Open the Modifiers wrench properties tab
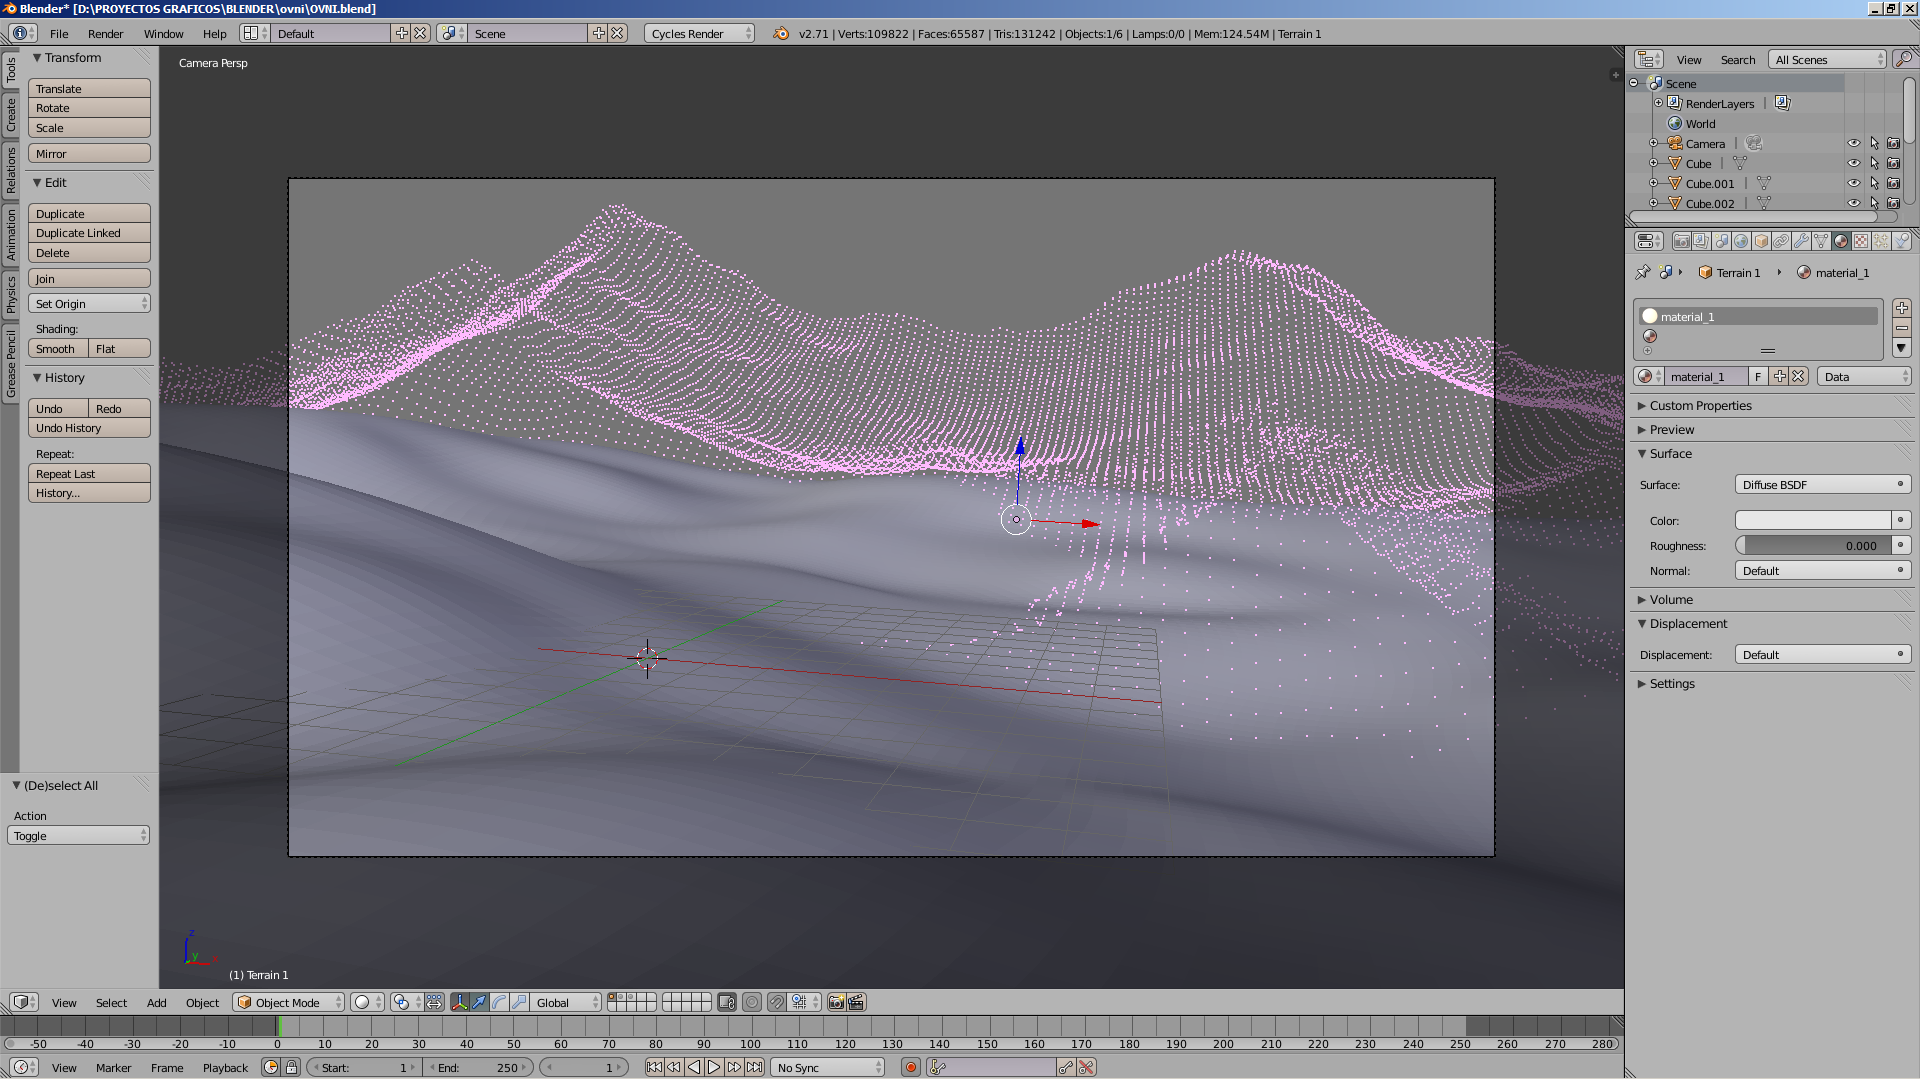1920x1080 pixels. 1801,241
